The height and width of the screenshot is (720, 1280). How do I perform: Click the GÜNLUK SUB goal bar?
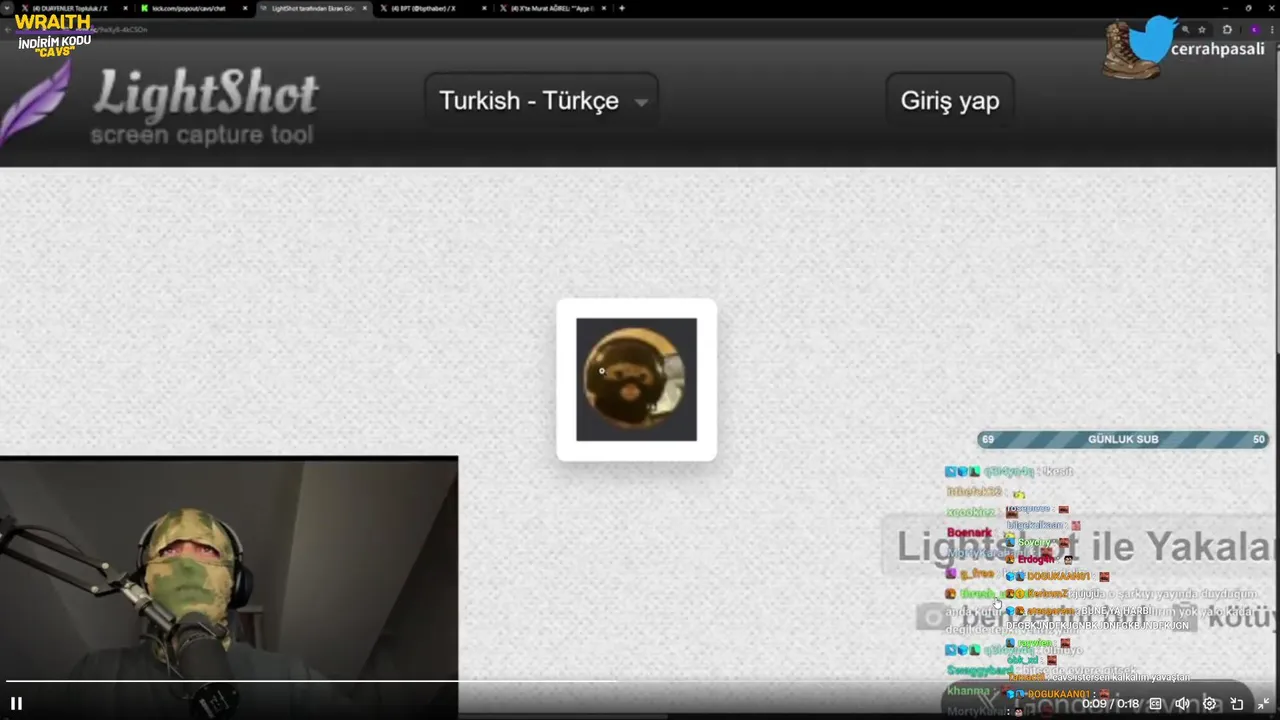[x=1124, y=439]
